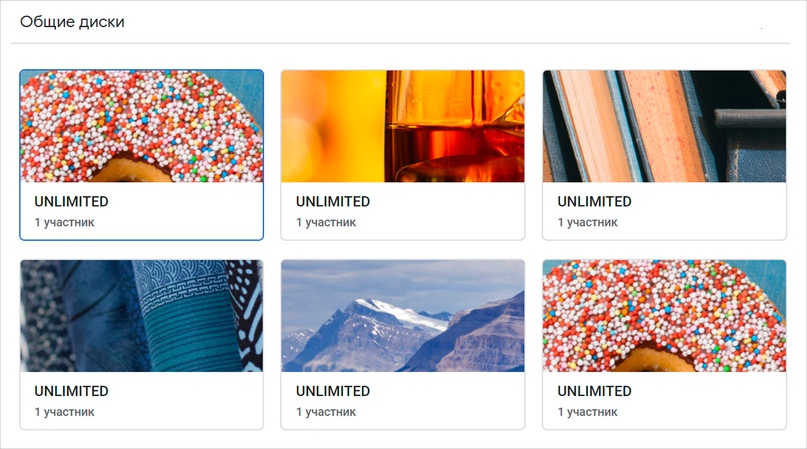This screenshot has height=449, width=807.
Task: Open the snowy mountains drive thumbnail
Action: pyautogui.click(x=402, y=316)
